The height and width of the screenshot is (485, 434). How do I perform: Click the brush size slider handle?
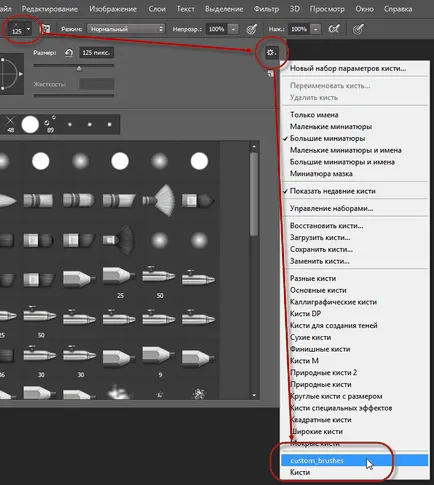[79, 69]
